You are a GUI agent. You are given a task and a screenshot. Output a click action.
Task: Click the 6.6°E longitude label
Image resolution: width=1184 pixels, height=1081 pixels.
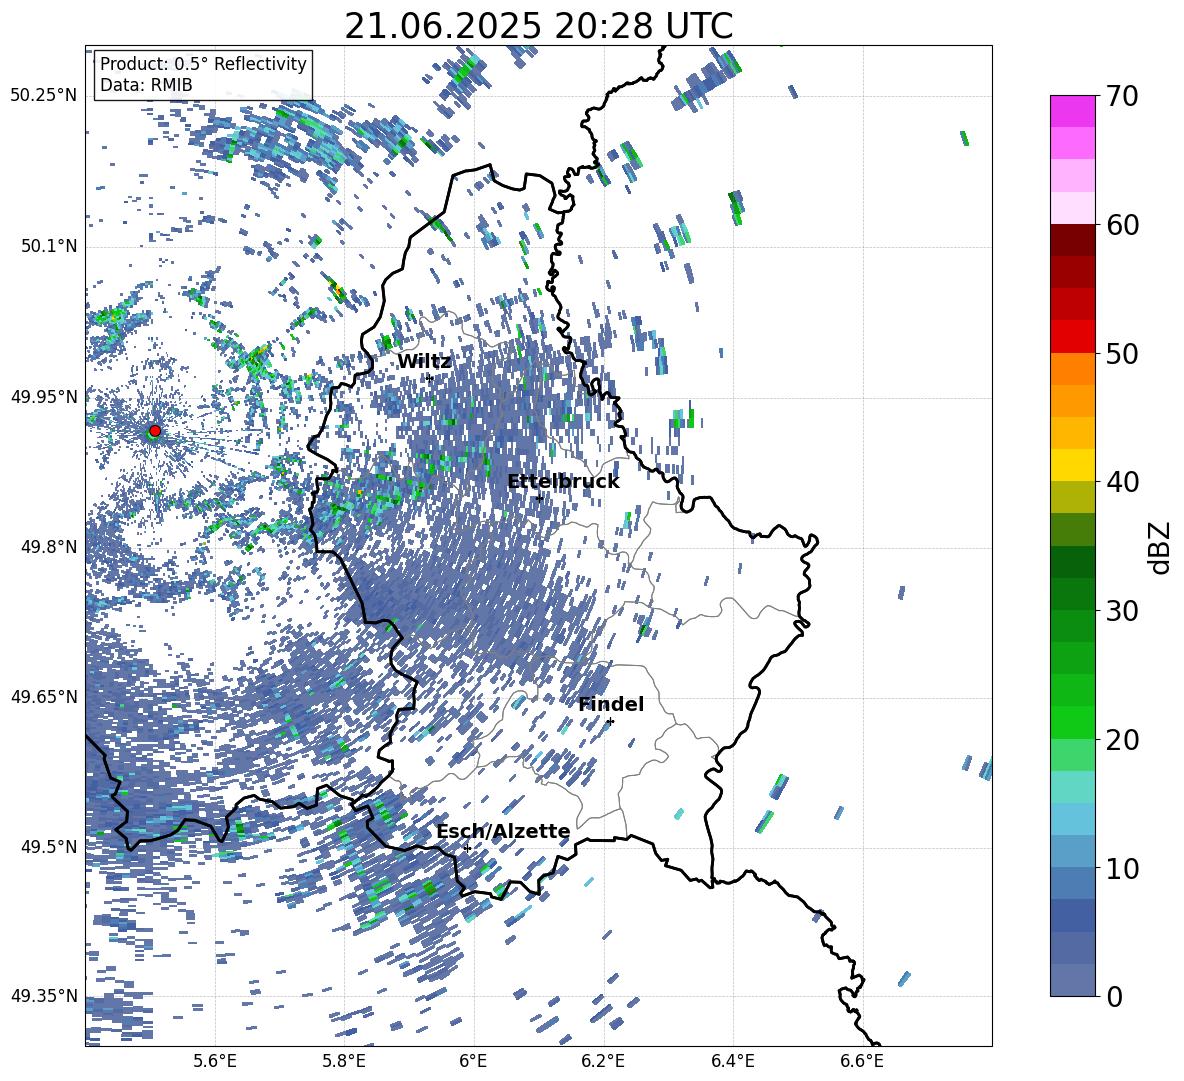[x=862, y=1061]
